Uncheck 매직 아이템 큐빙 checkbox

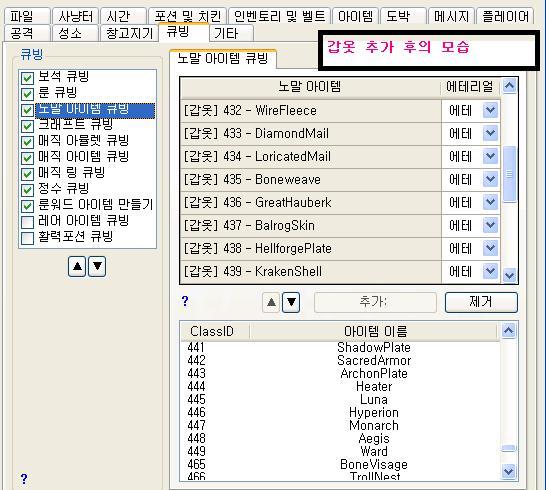coord(27,158)
